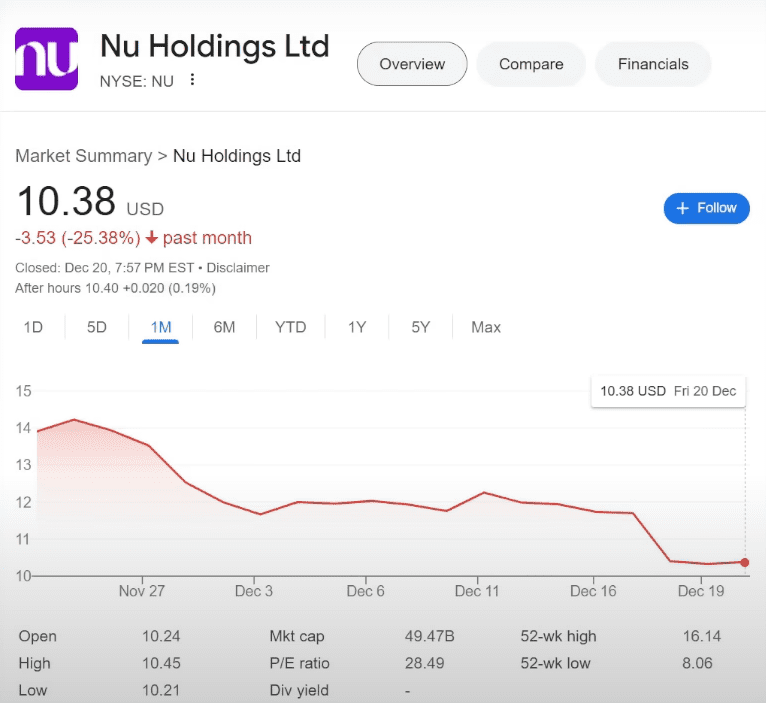Select the 5D time range
Image resolution: width=766 pixels, height=703 pixels.
click(x=96, y=327)
